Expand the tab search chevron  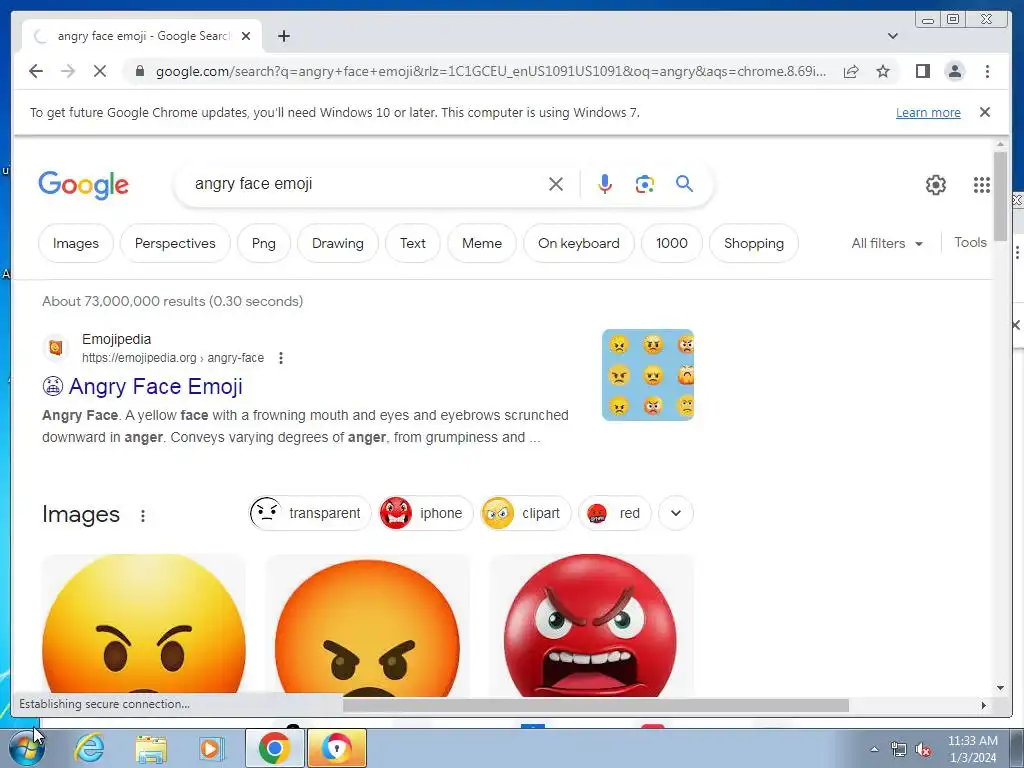click(x=893, y=36)
